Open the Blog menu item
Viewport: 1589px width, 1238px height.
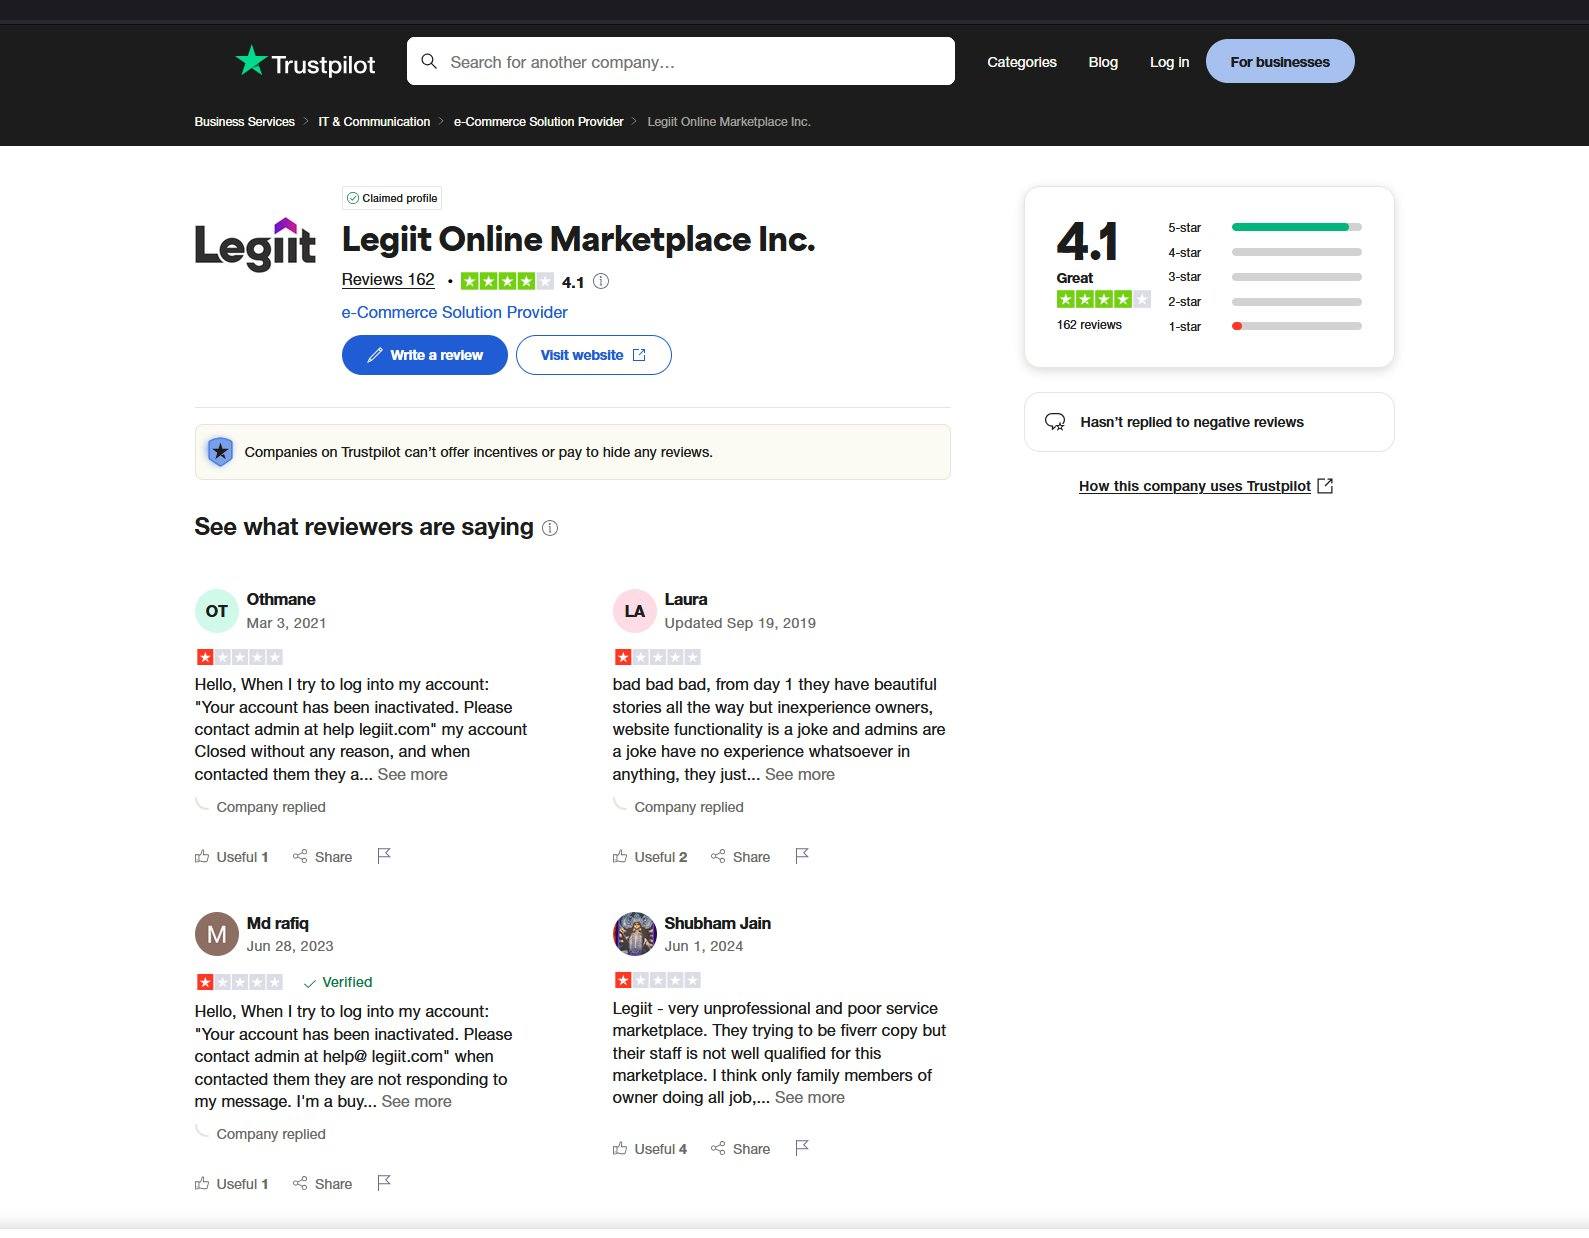[x=1103, y=62]
